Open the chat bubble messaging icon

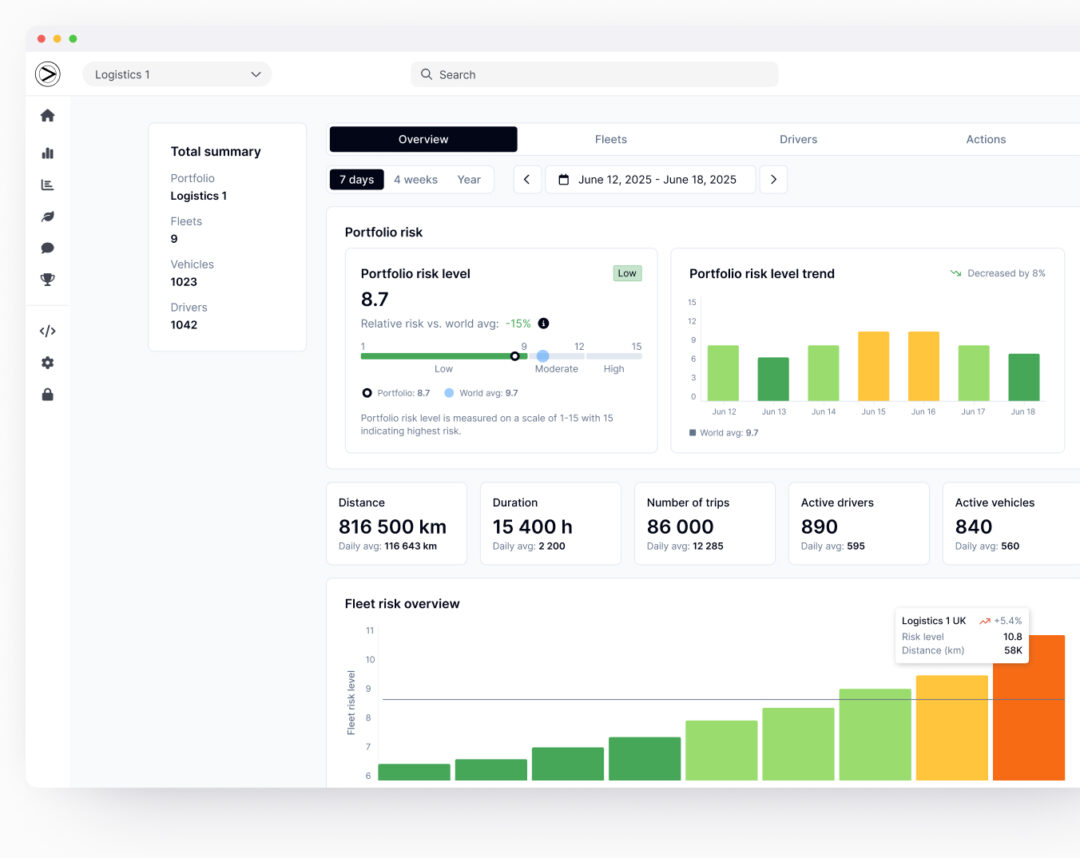(x=47, y=247)
